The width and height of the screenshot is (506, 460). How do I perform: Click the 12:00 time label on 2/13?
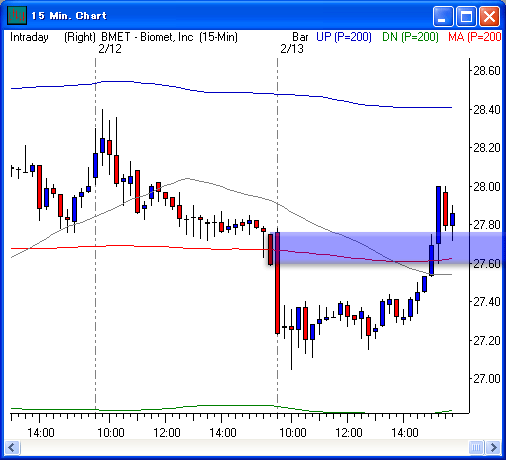pos(348,433)
